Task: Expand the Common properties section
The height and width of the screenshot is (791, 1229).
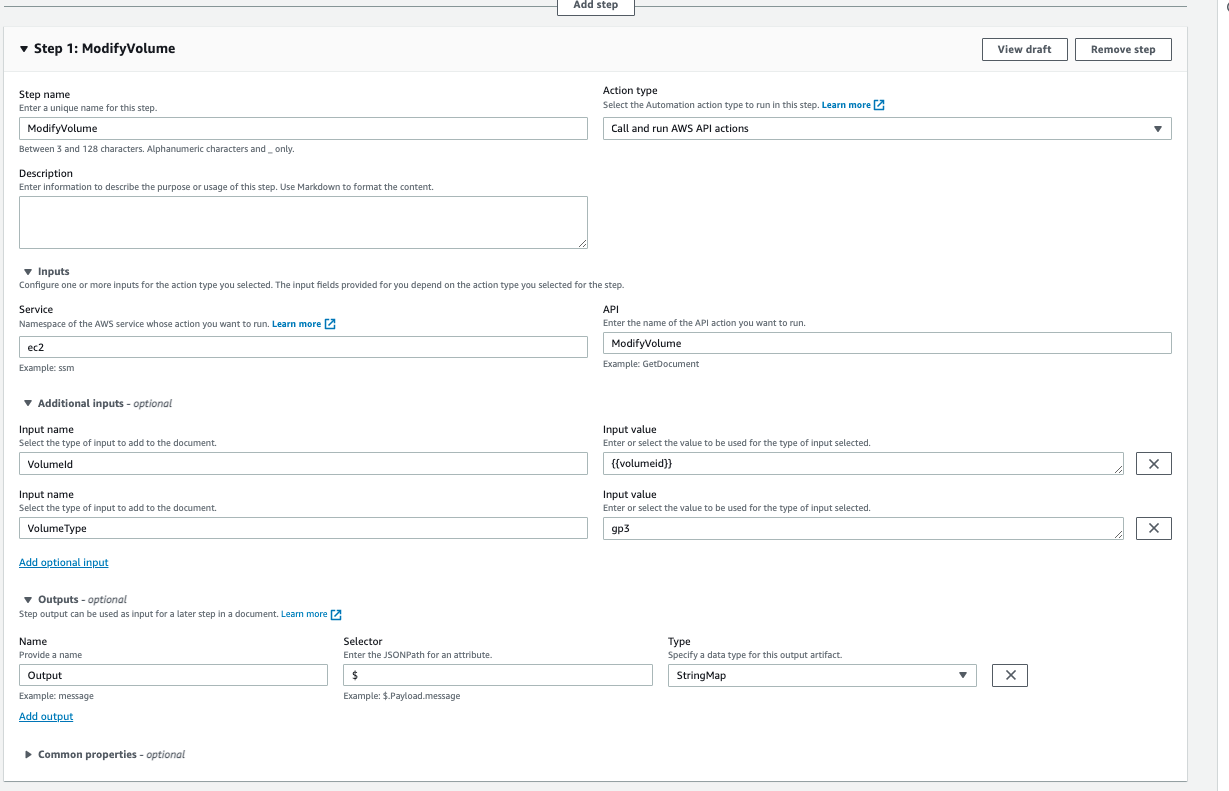Action: (x=27, y=754)
